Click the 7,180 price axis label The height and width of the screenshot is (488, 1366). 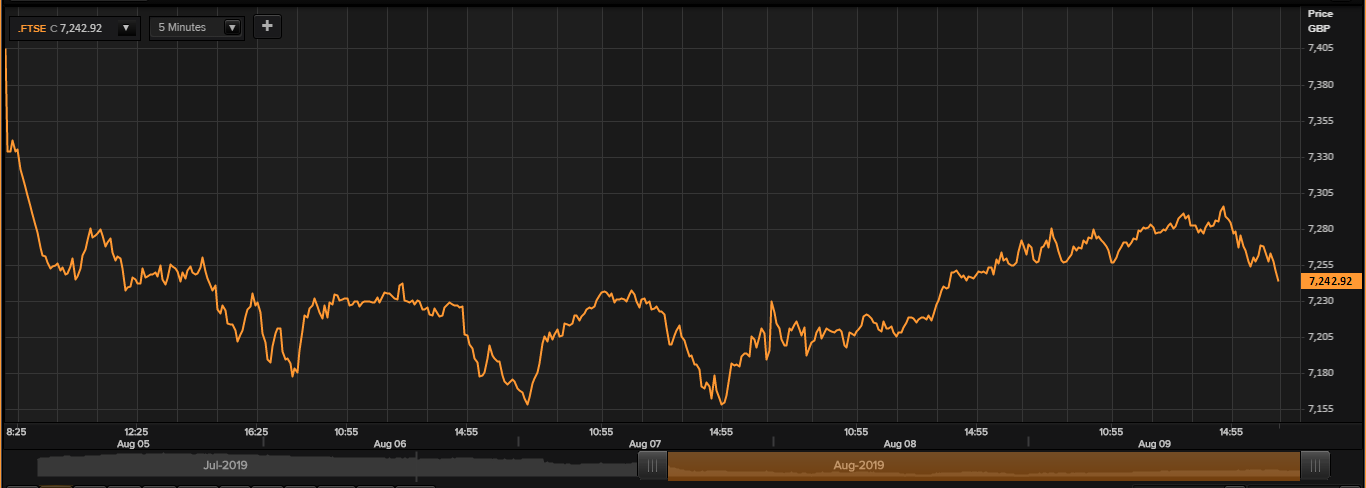[x=1321, y=373]
